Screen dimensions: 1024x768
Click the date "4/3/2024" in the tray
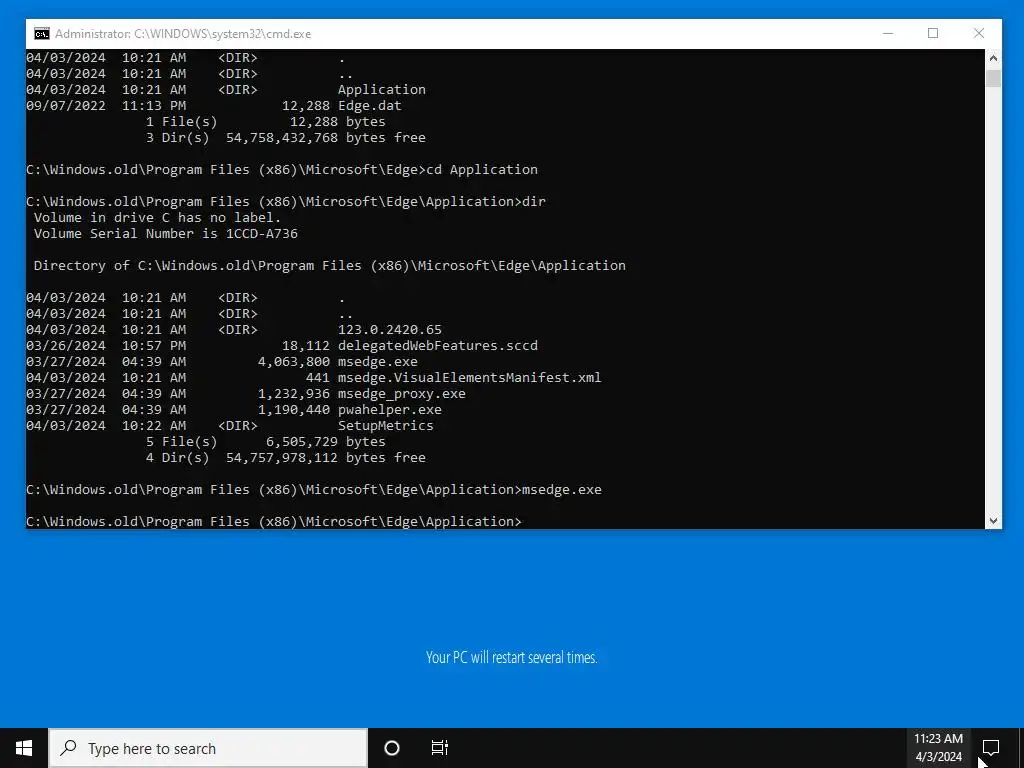[938, 757]
